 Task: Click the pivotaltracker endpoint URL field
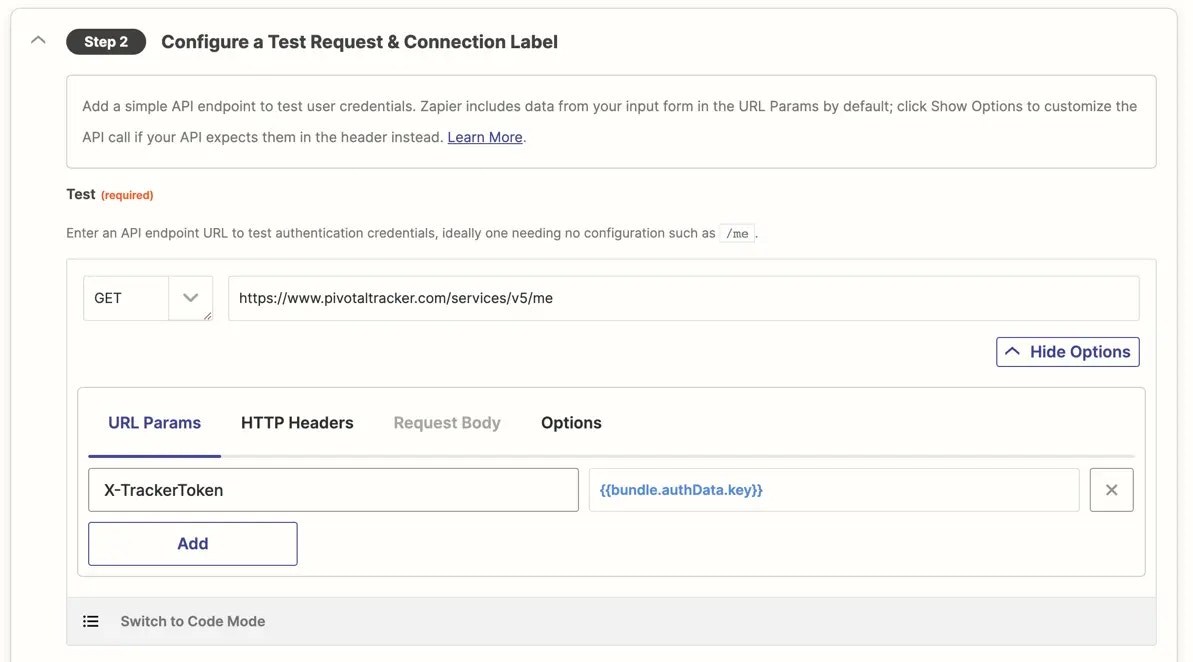[x=683, y=298]
